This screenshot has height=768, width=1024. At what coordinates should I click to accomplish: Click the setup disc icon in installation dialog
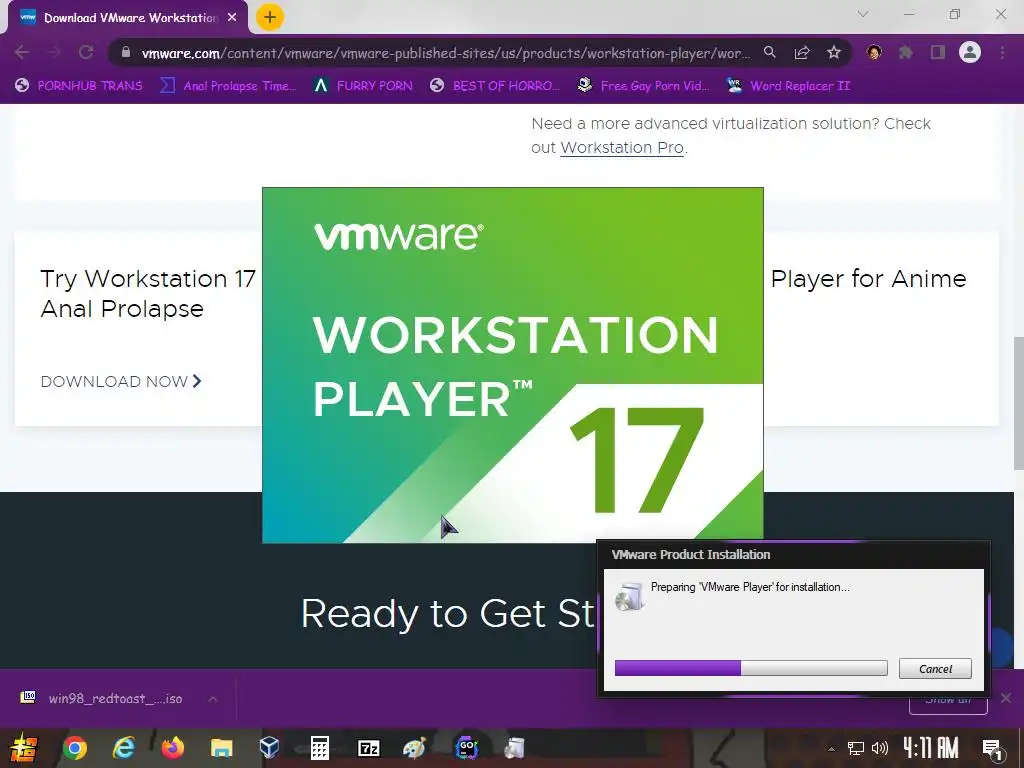click(x=630, y=597)
